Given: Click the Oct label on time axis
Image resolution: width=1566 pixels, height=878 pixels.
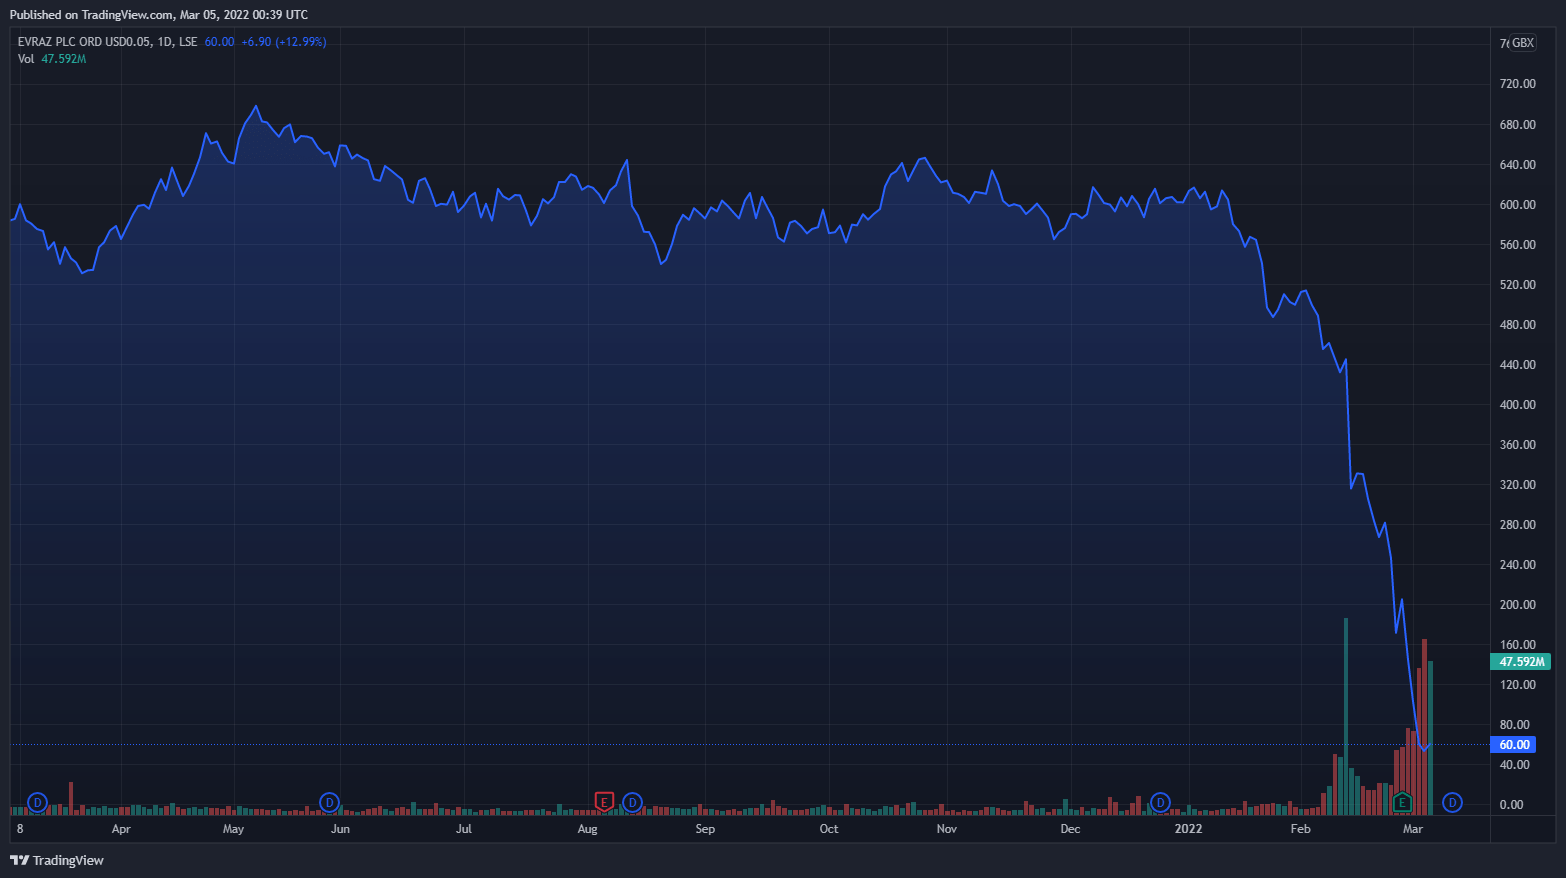Looking at the screenshot, I should [829, 829].
